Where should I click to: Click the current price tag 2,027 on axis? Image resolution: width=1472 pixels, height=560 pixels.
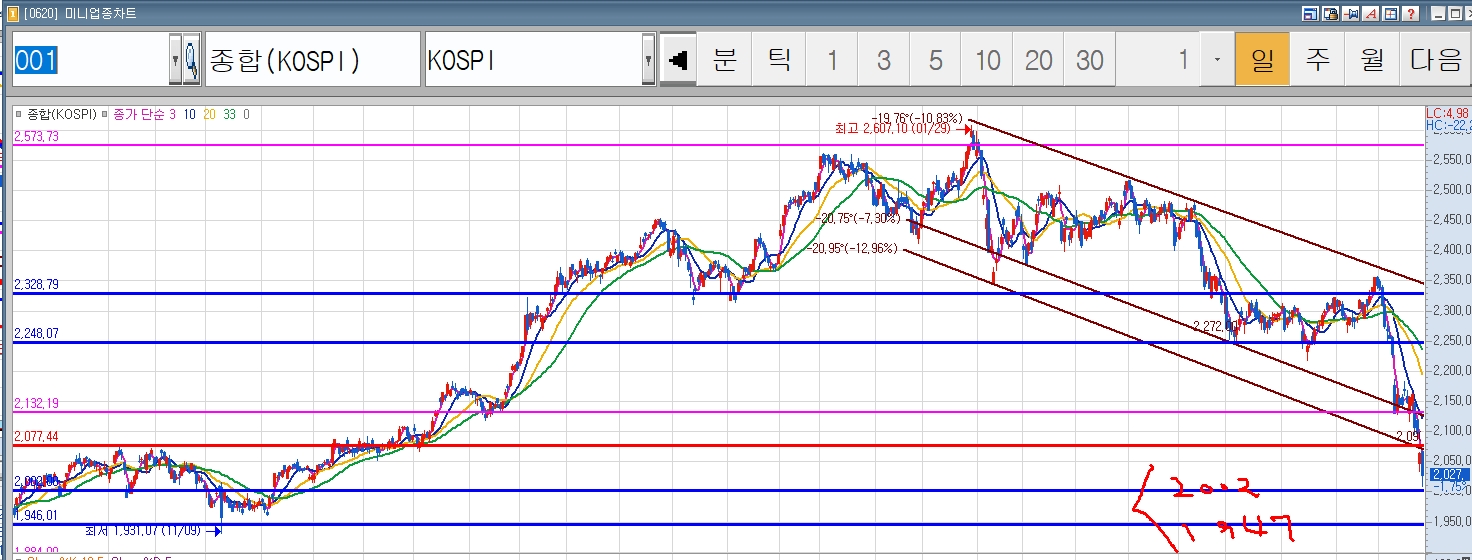(1448, 474)
